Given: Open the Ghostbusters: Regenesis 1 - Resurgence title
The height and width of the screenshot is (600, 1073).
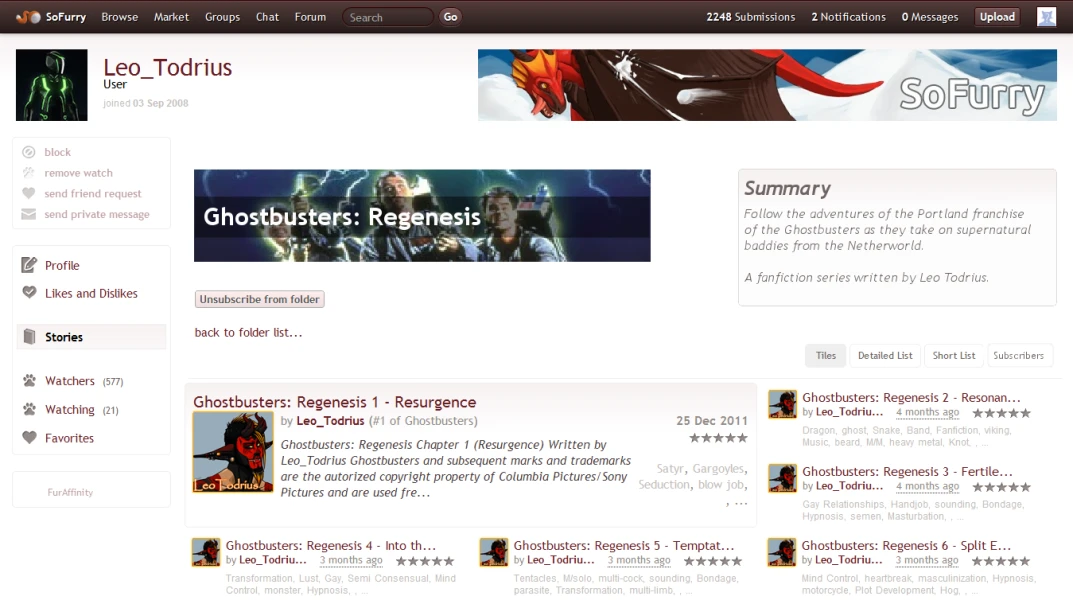Looking at the screenshot, I should click(x=335, y=402).
